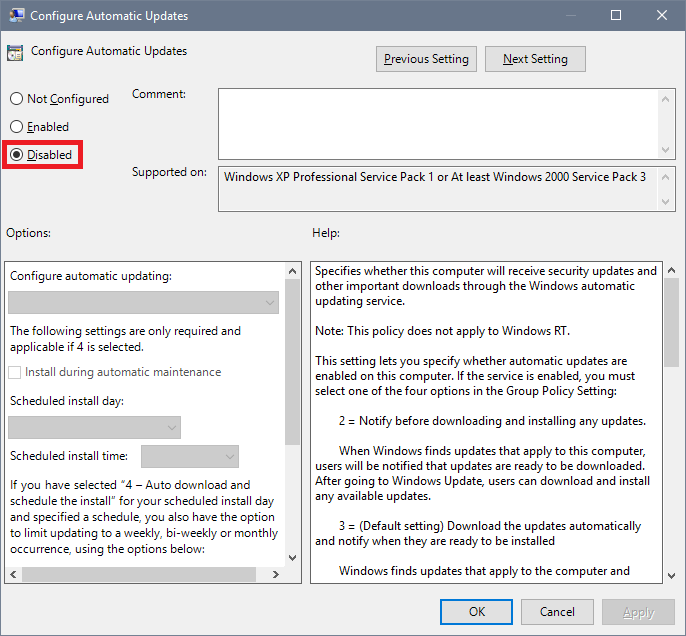
Task: Click Options panel vertical scrollbar thumb
Action: tap(293, 362)
